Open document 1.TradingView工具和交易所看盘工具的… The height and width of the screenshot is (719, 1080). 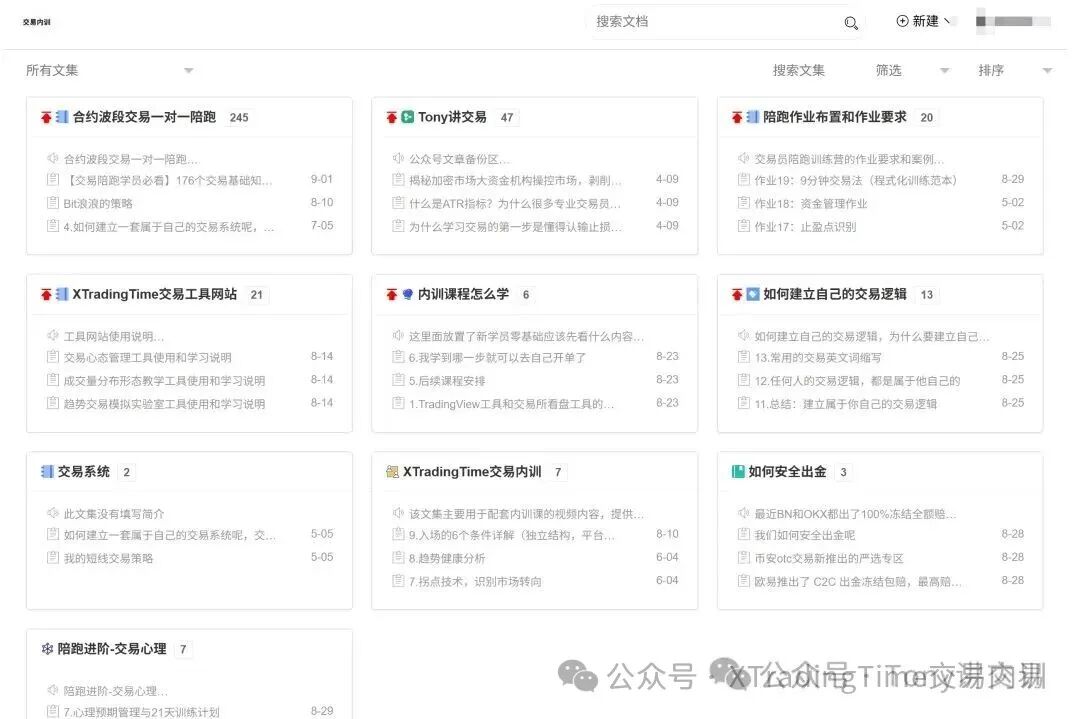pyautogui.click(x=511, y=404)
